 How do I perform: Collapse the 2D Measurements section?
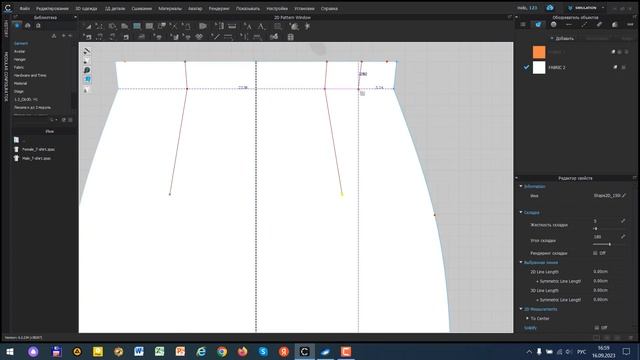[x=521, y=309]
